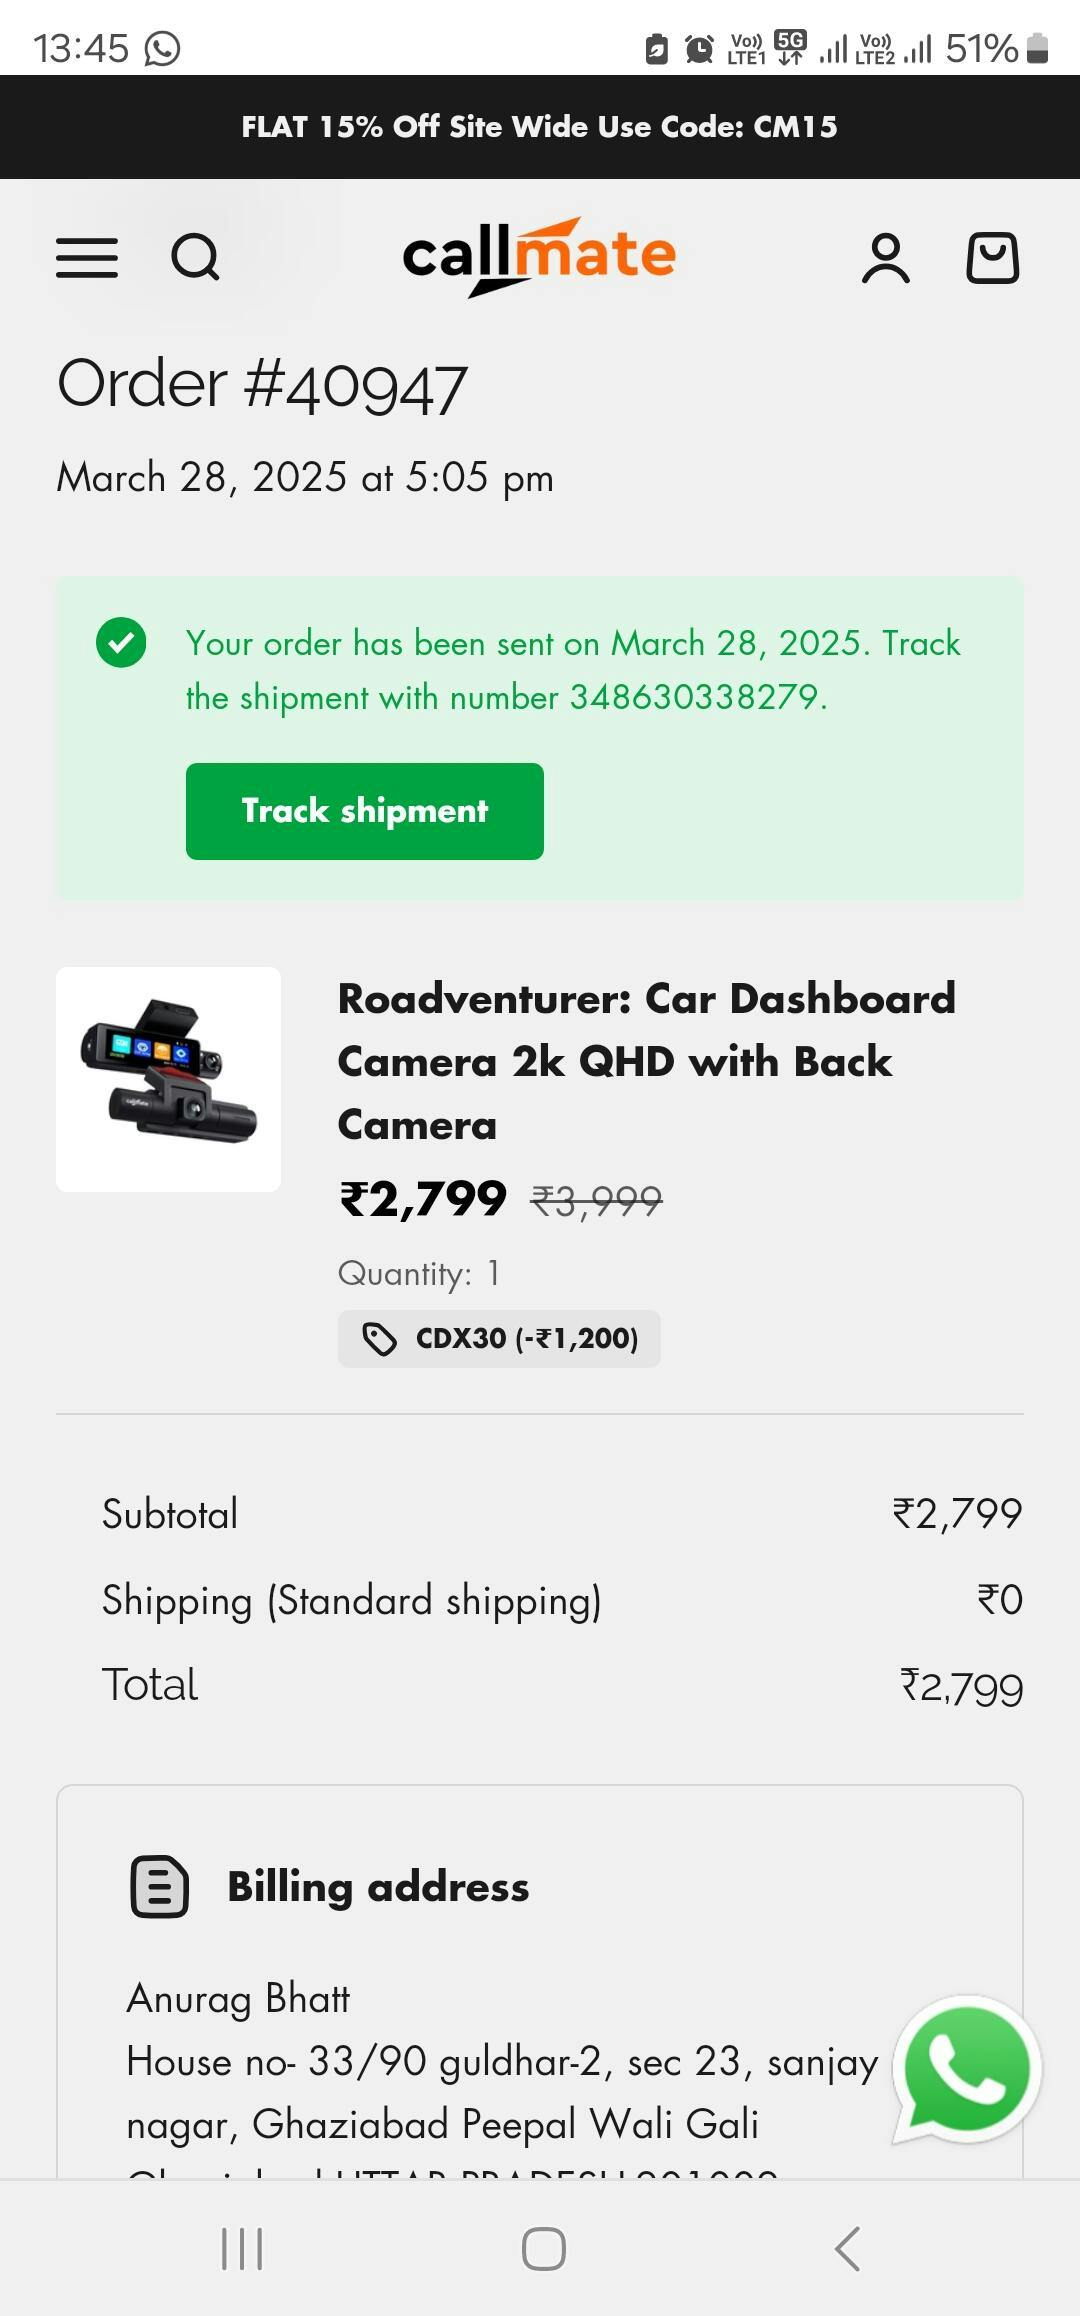
Task: Tap the green order-sent checkmark icon
Action: [x=121, y=642]
